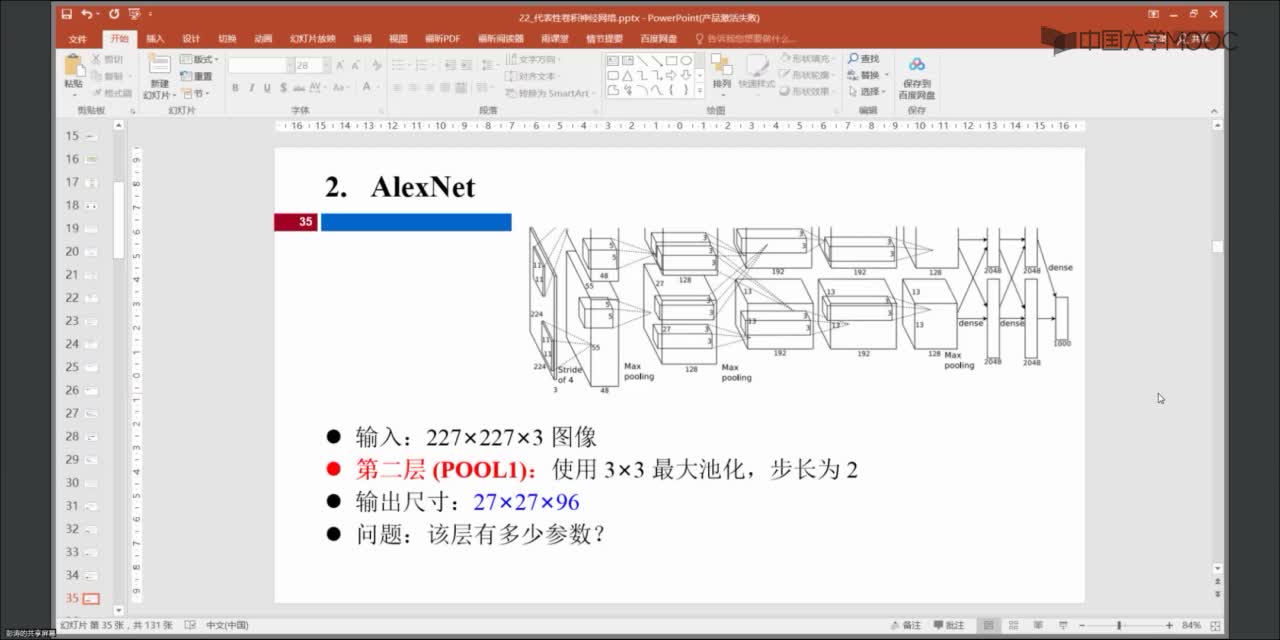Select the oval shape in shapes gallery
This screenshot has height=640, width=1280.
click(x=687, y=60)
